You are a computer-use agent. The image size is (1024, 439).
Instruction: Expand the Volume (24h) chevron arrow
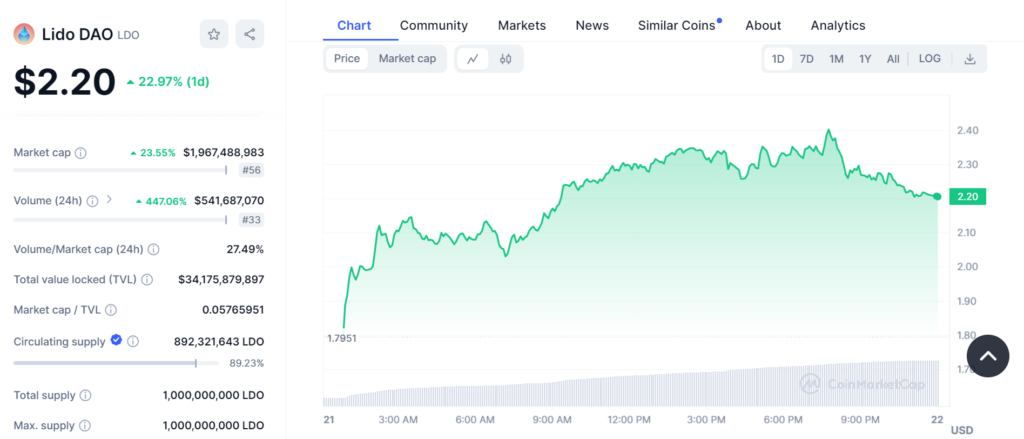(109, 199)
